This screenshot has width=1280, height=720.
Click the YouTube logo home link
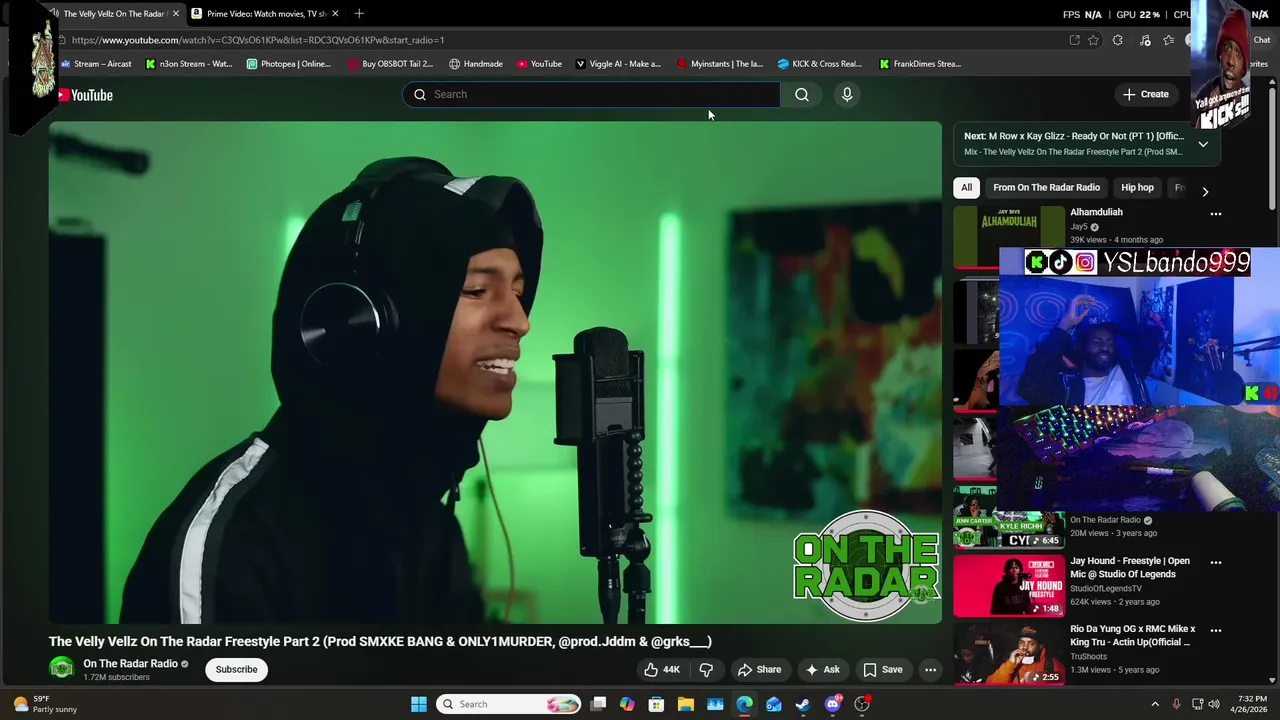[85, 95]
